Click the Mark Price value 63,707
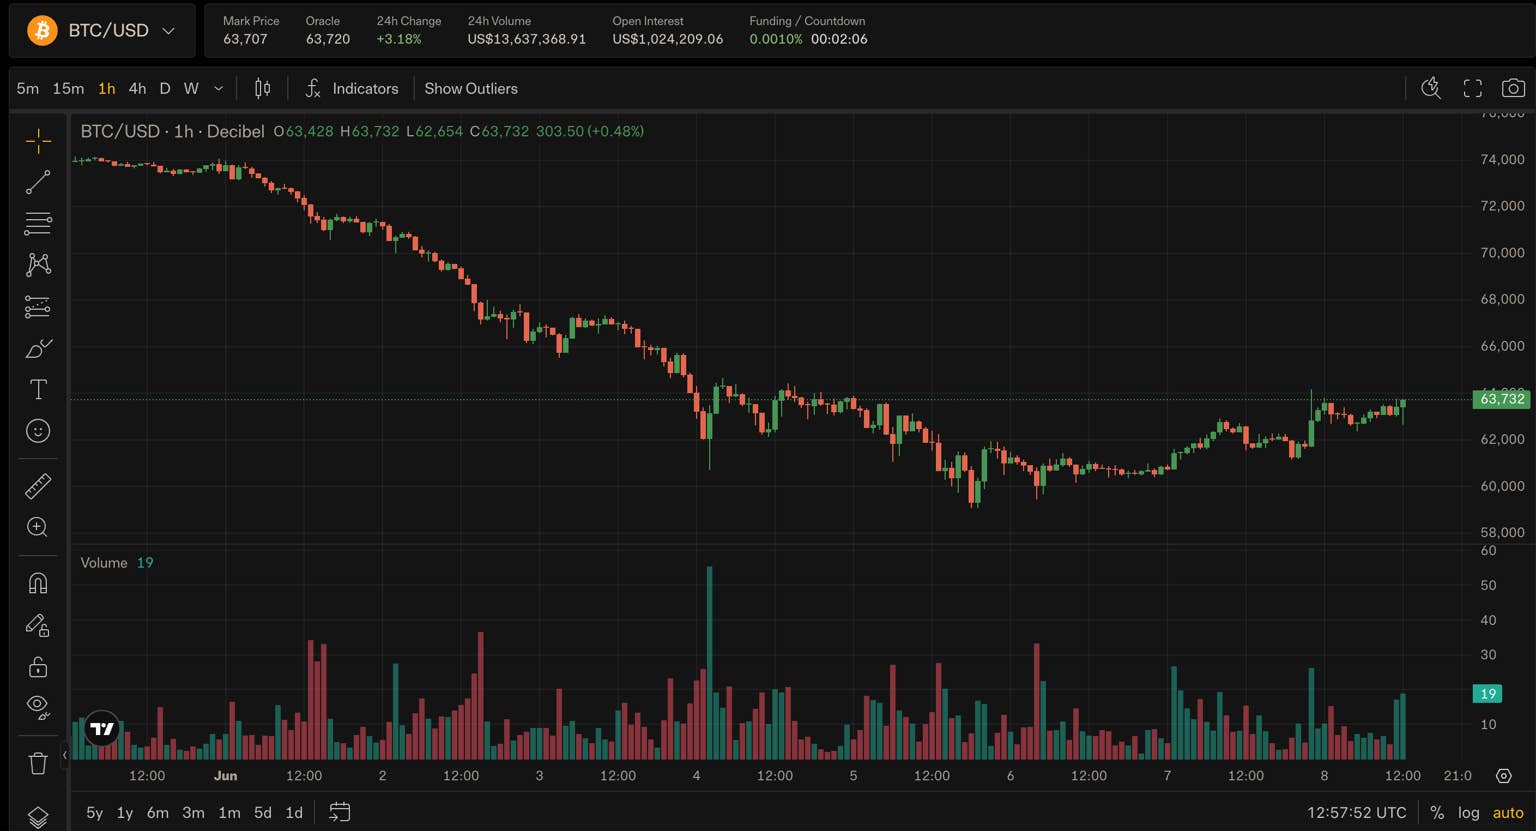 click(245, 39)
